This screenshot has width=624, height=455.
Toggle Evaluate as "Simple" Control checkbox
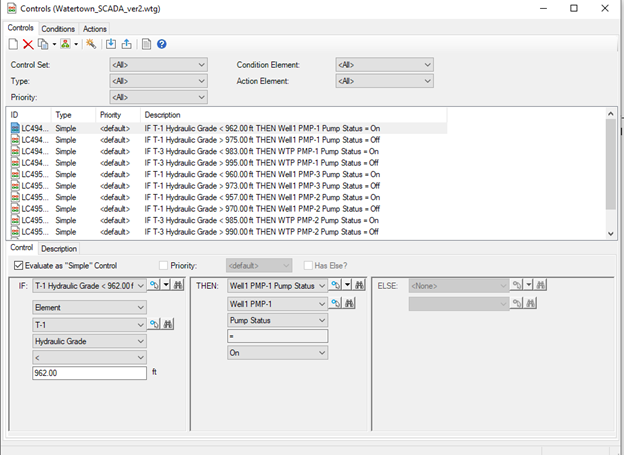point(18,266)
